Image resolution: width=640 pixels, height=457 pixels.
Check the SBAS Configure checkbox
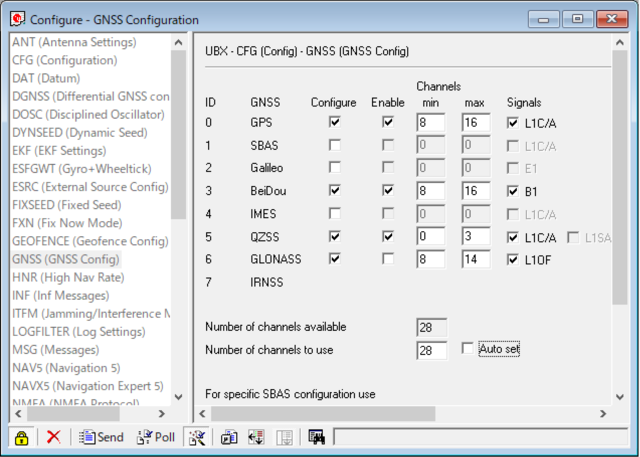(335, 145)
